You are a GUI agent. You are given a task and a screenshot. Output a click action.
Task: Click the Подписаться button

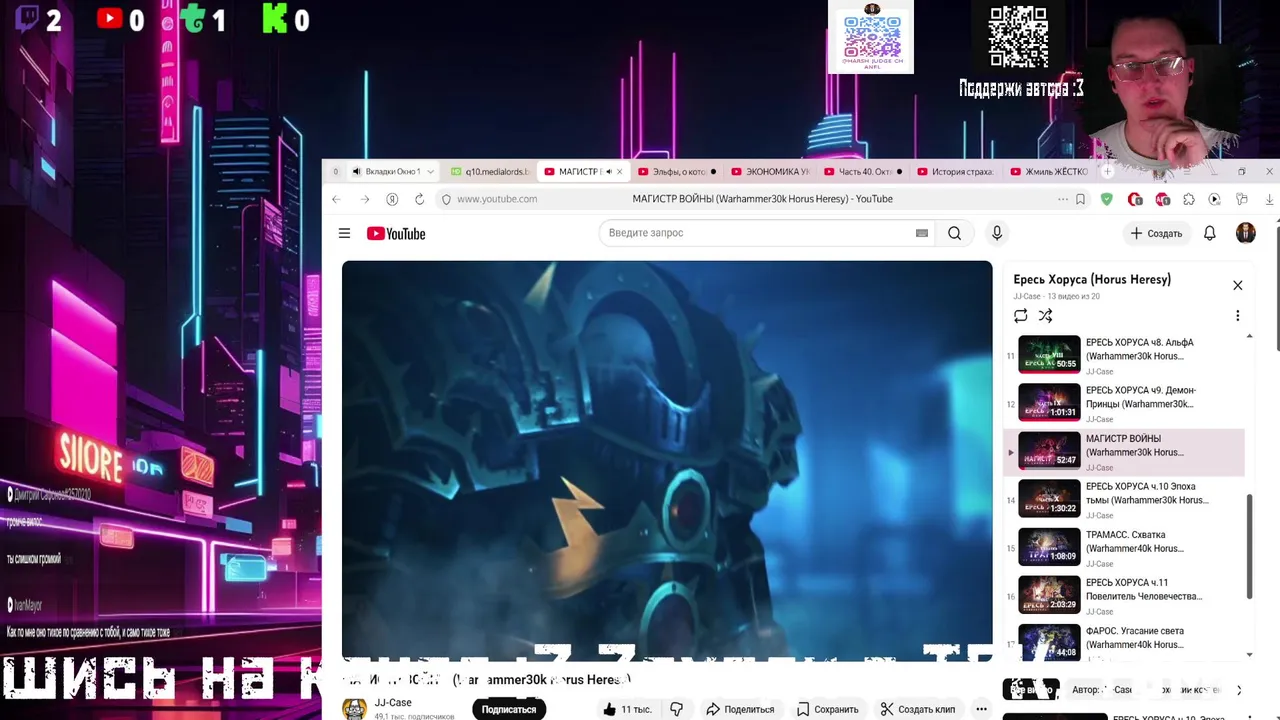509,709
